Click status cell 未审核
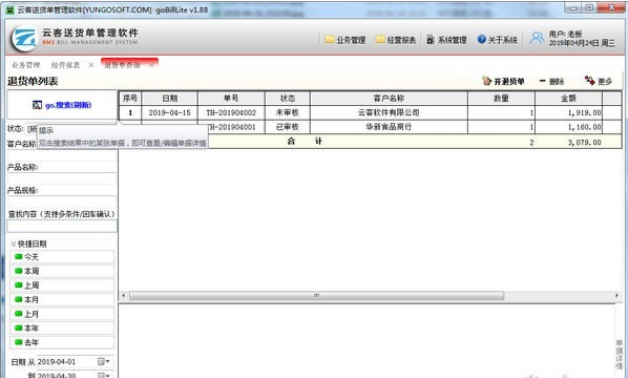 point(288,113)
